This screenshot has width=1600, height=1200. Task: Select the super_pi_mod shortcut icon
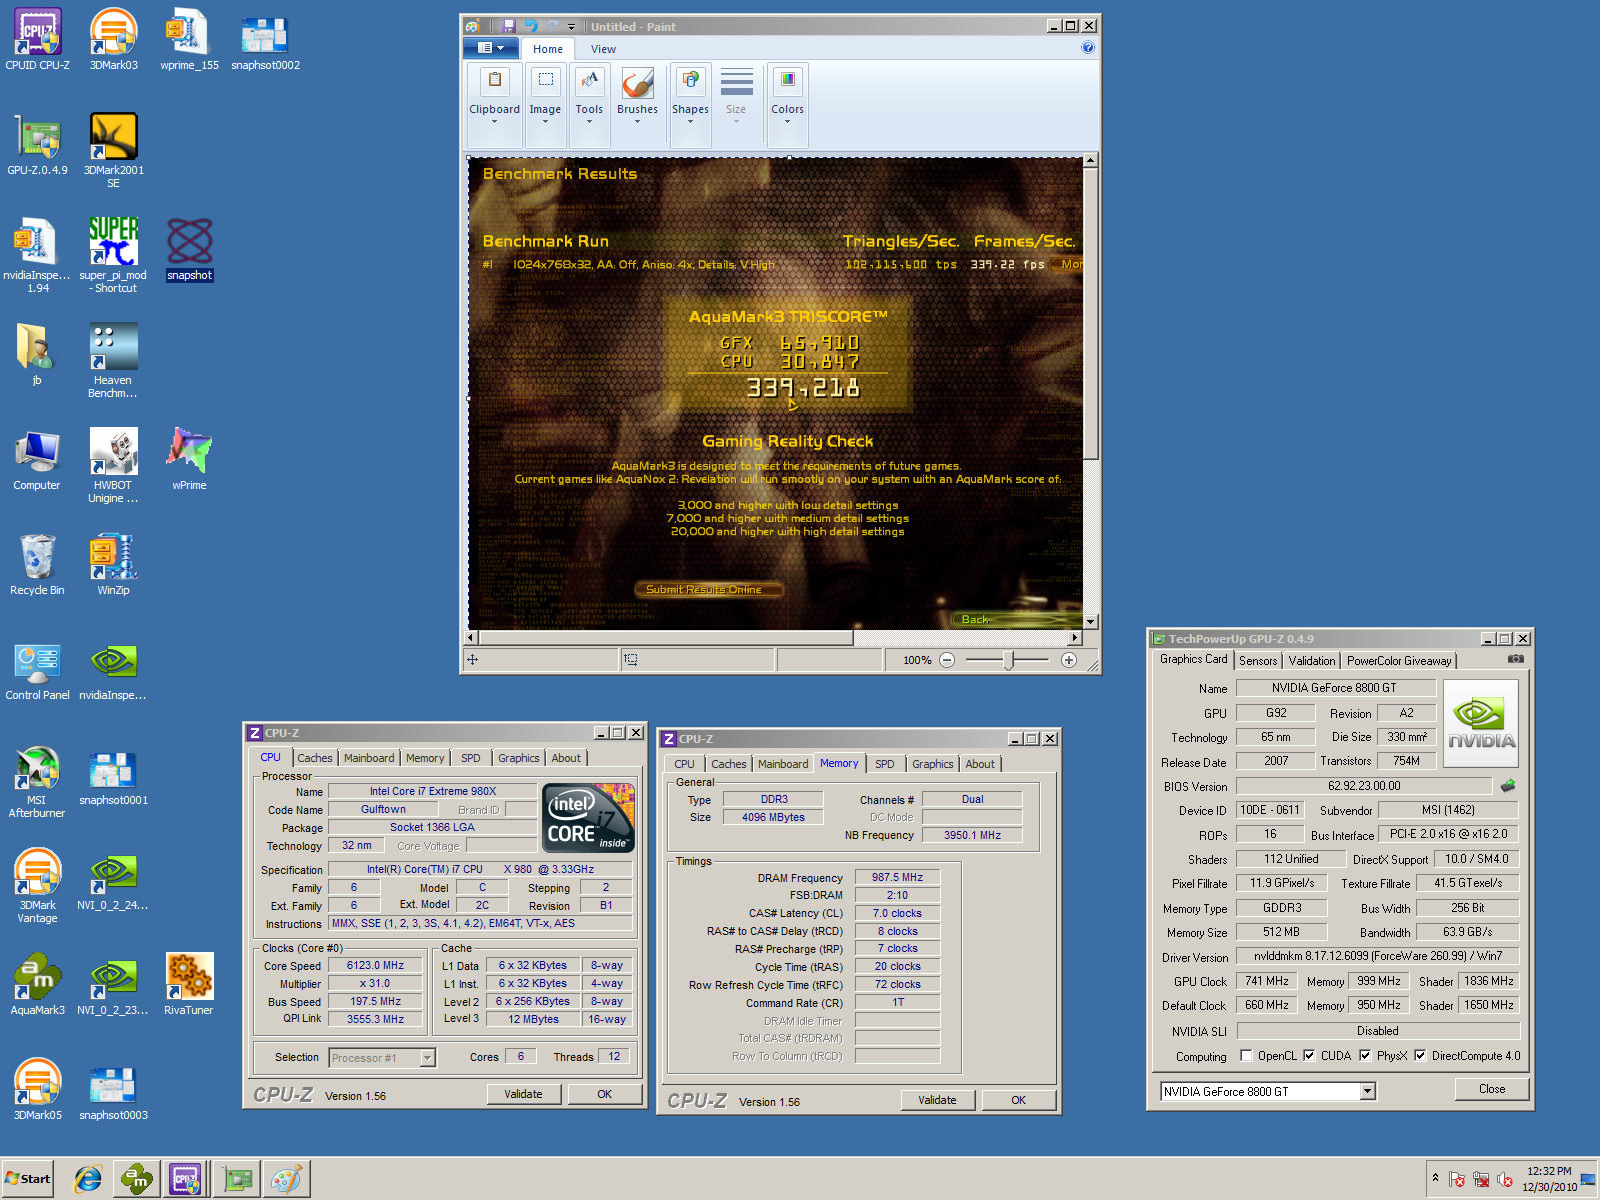click(113, 255)
